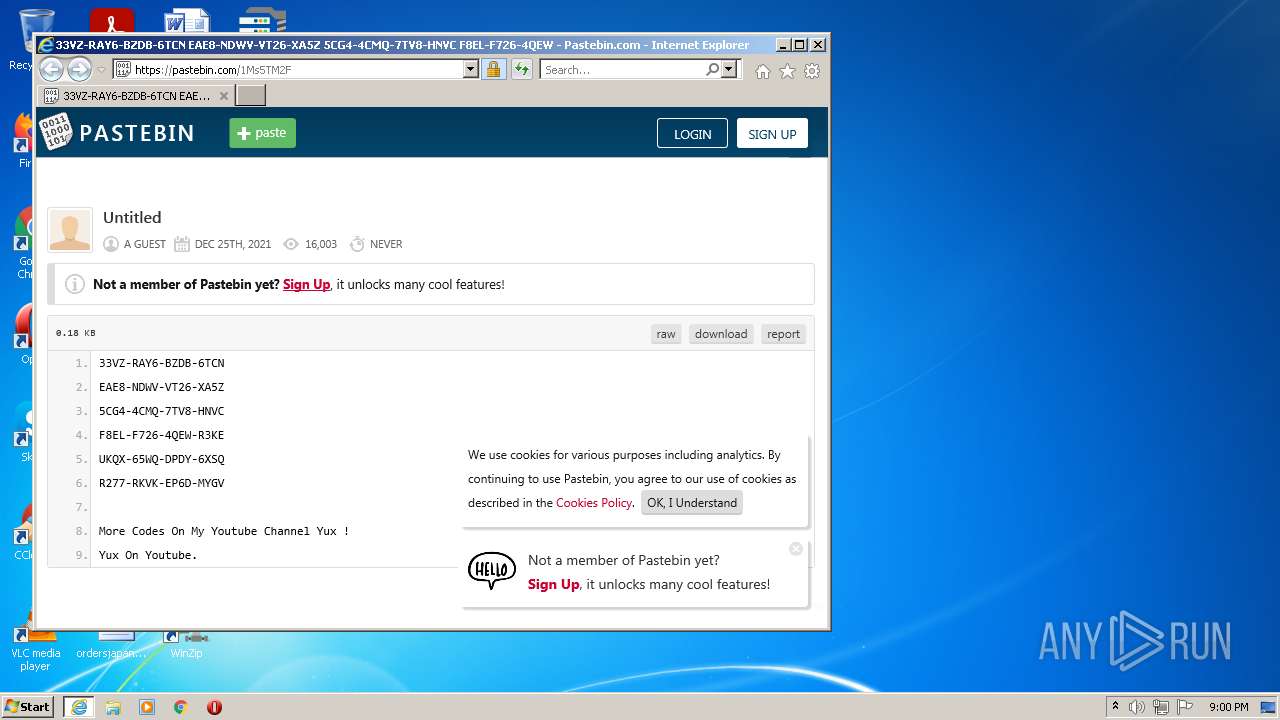The width and height of the screenshot is (1280, 720).
Task: Open the IE Home icon
Action: coord(763,71)
